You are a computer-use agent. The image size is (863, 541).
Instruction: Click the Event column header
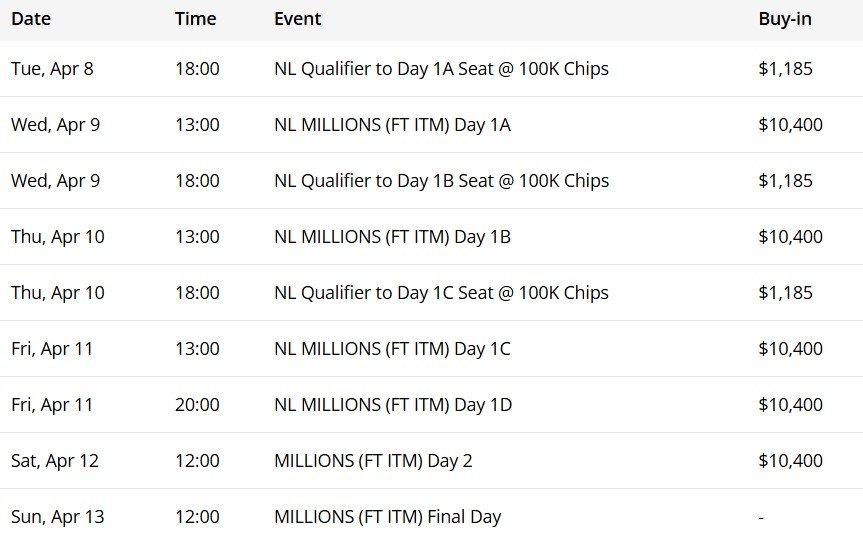298,19
